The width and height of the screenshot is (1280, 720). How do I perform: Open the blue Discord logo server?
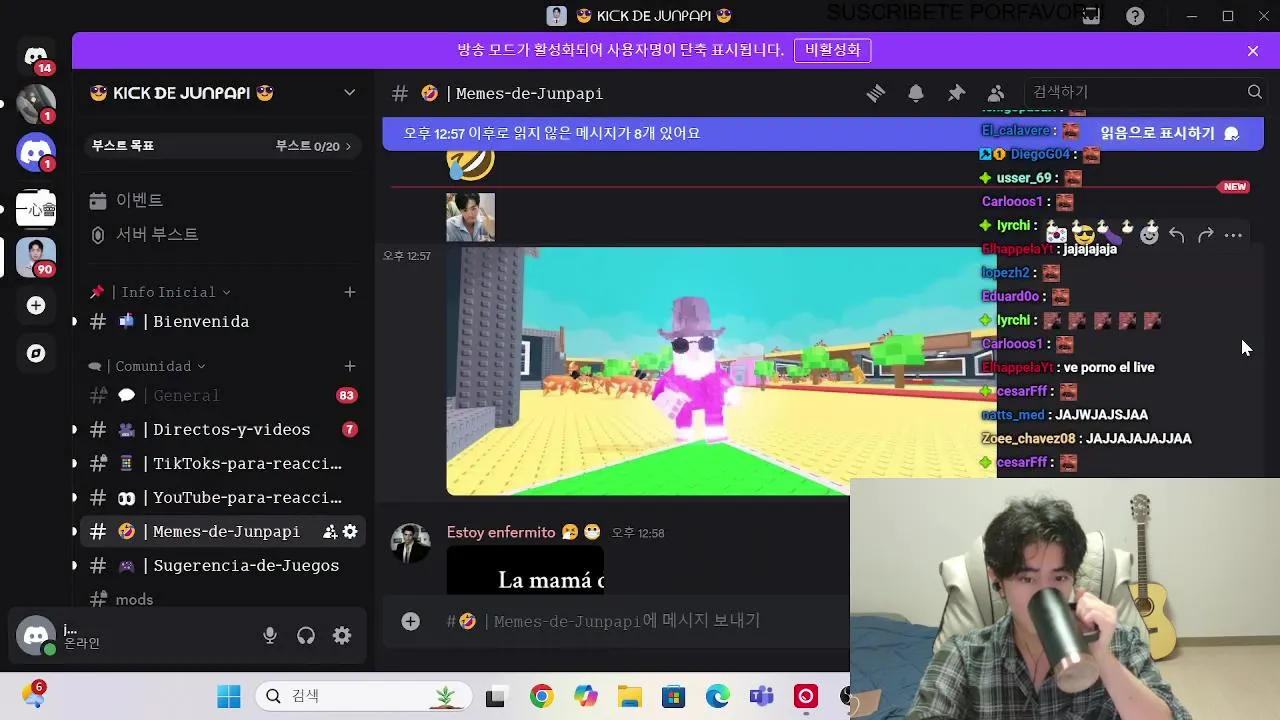click(x=36, y=152)
